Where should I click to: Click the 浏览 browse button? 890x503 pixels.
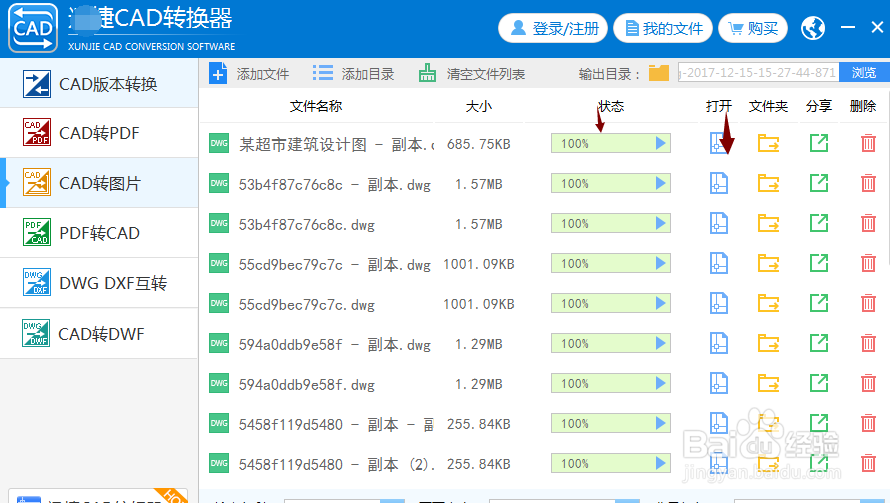[864, 73]
